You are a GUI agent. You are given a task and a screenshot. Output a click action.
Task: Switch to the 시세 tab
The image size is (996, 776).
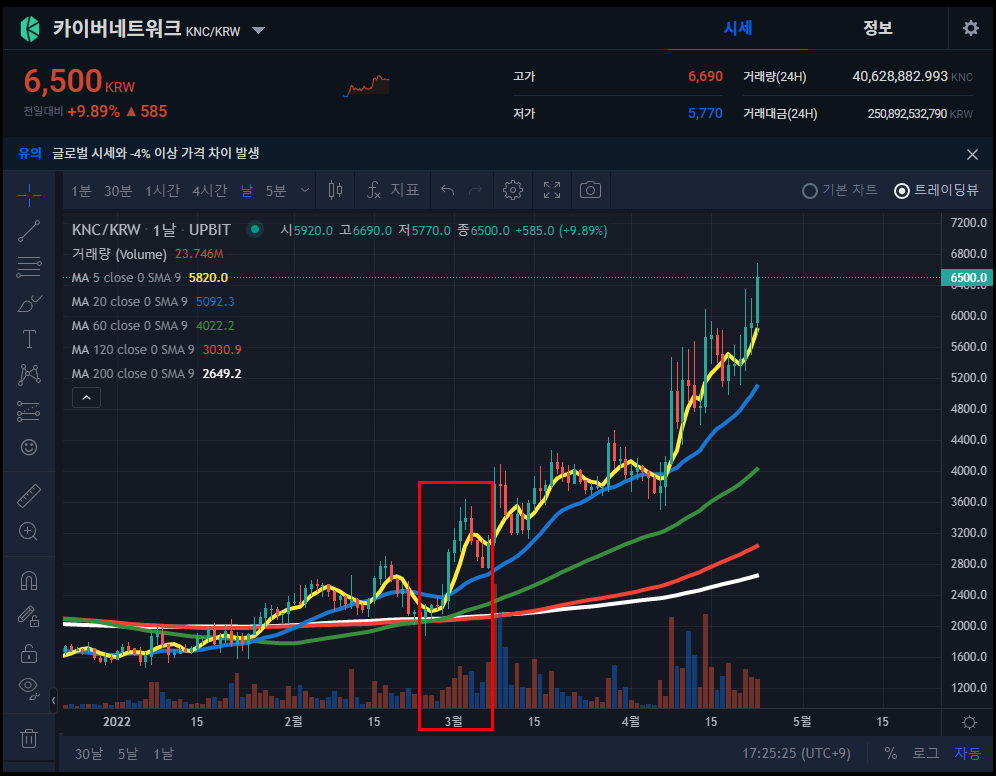(737, 28)
